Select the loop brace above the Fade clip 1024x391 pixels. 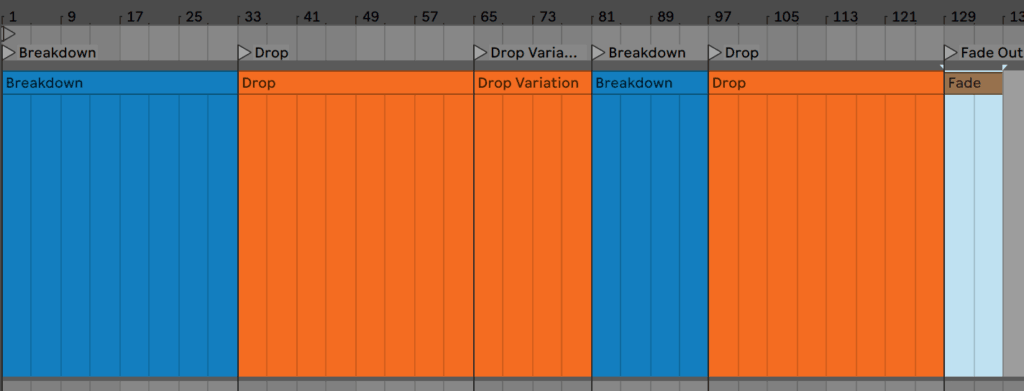click(973, 67)
